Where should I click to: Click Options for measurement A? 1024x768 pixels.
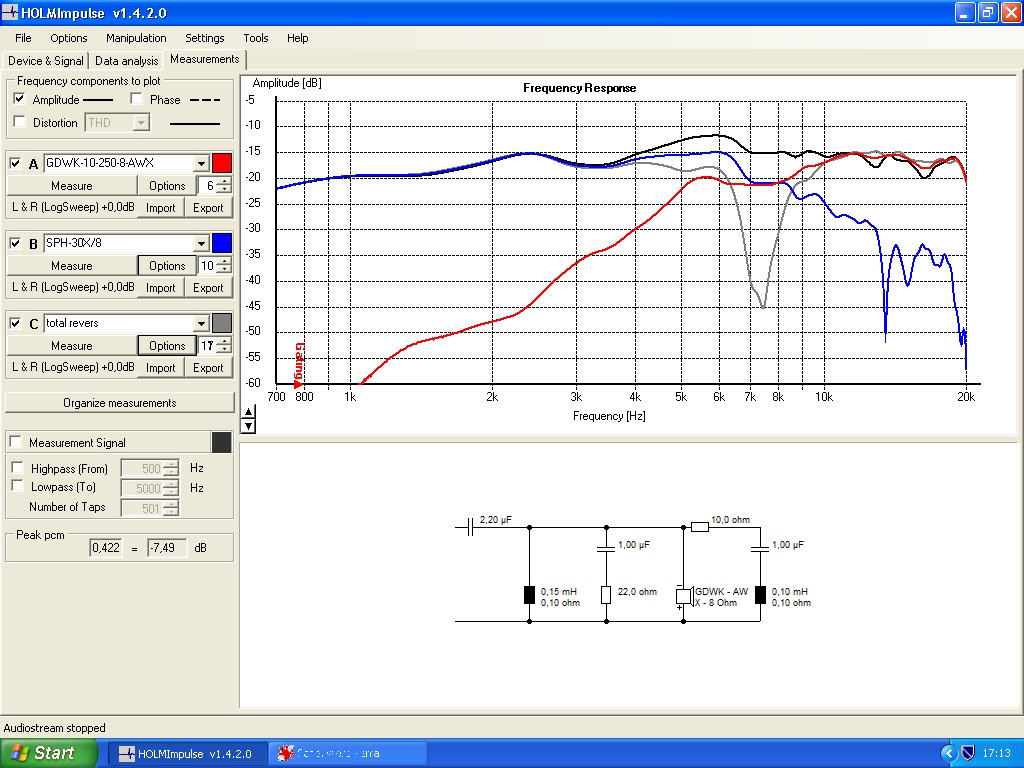tap(167, 186)
